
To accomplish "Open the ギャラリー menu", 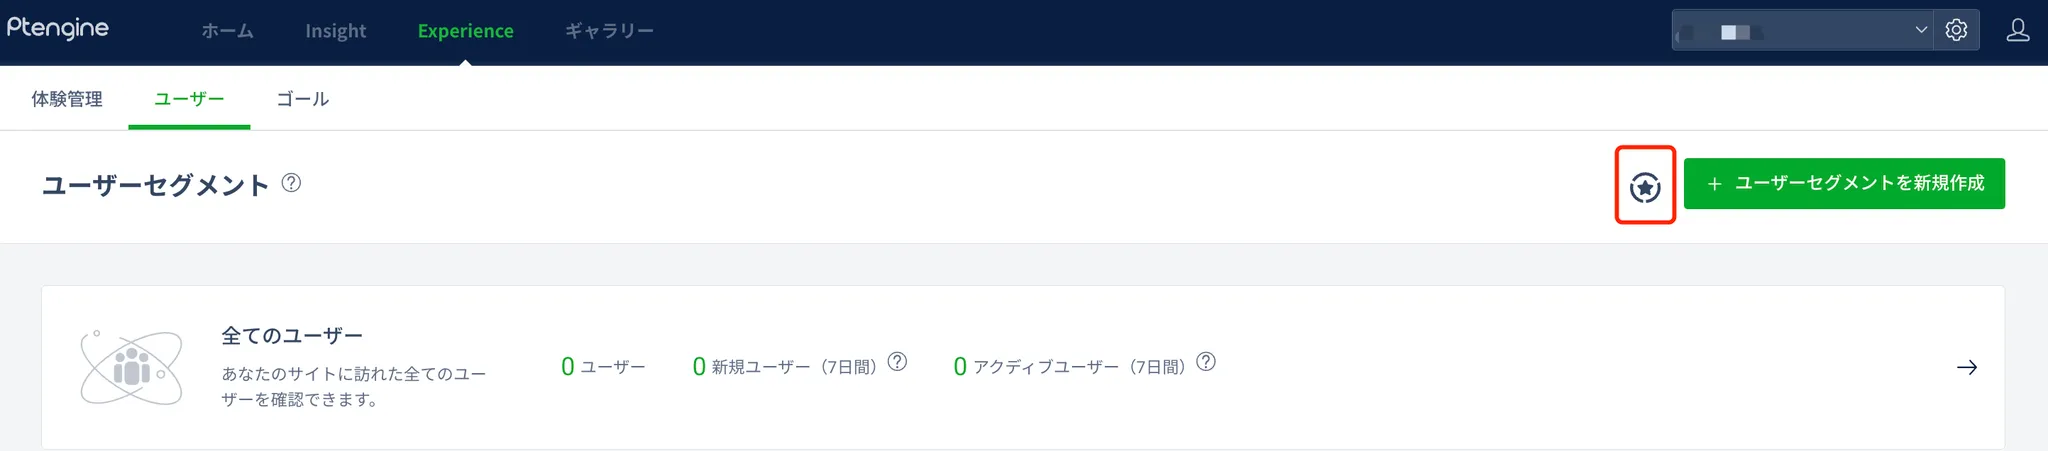I will pos(609,31).
